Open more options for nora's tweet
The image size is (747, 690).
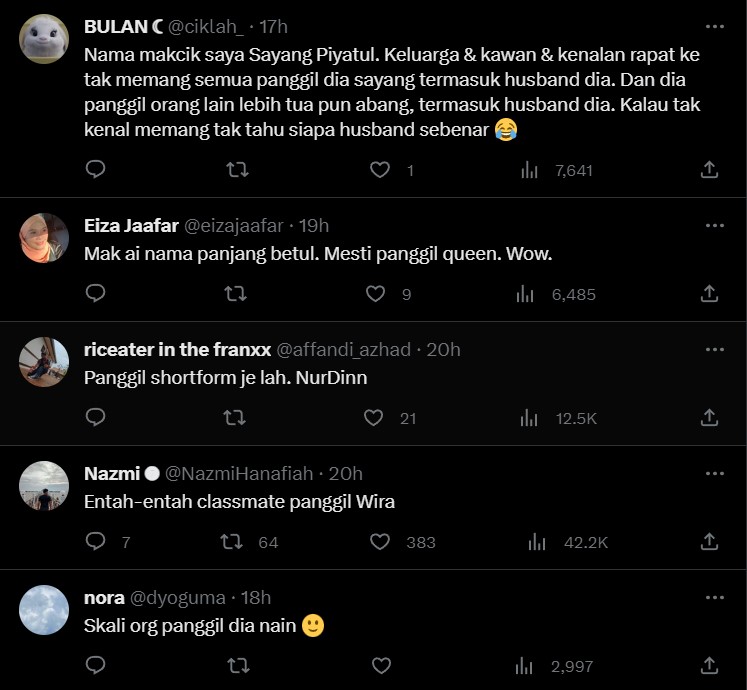tap(714, 597)
